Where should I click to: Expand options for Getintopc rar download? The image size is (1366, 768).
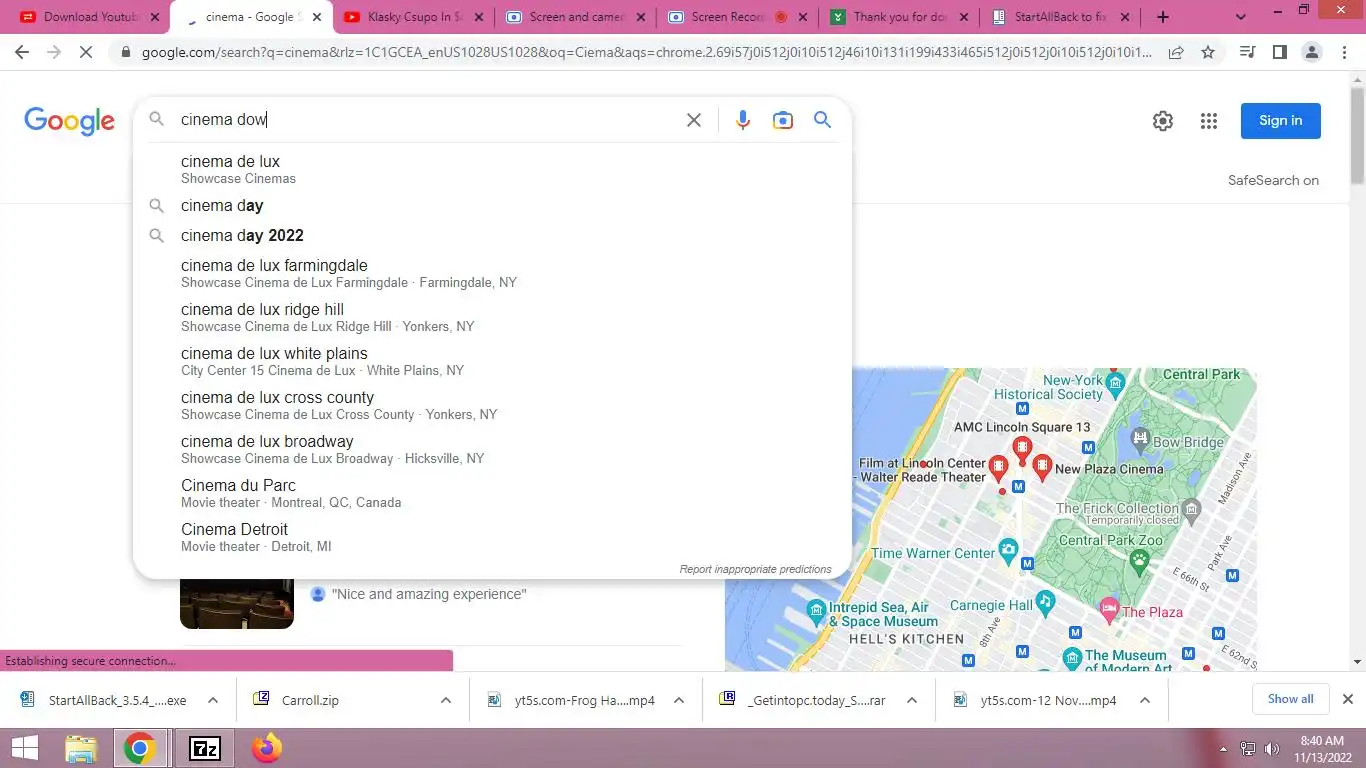[x=911, y=700]
